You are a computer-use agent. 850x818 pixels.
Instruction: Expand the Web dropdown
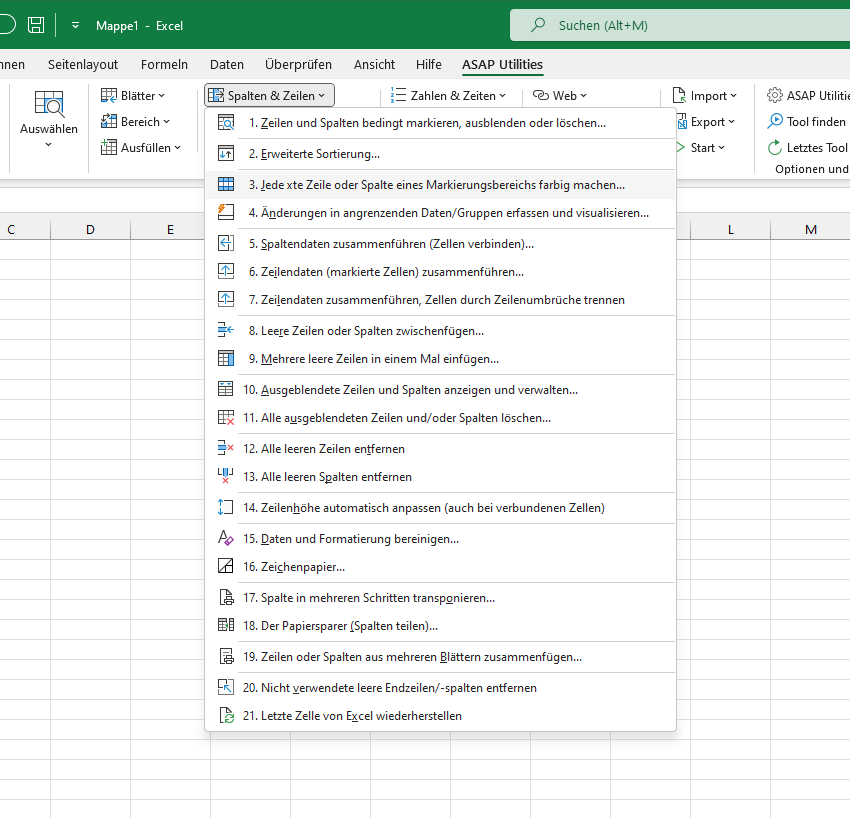pos(559,95)
